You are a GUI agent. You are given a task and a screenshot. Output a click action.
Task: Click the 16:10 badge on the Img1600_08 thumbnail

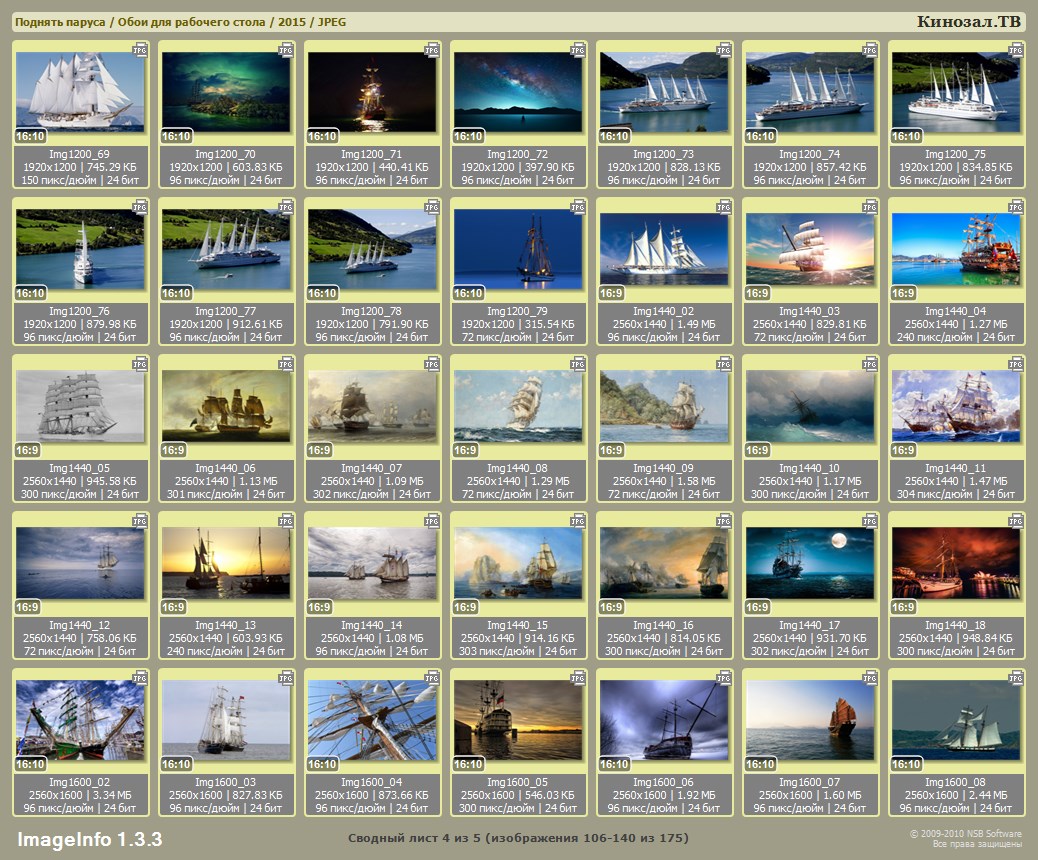906,764
